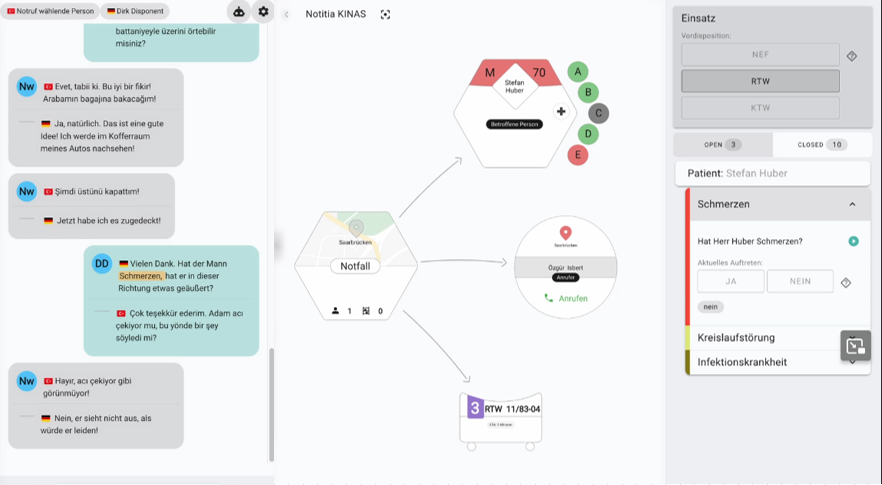This screenshot has width=882, height=485.
Task: Click the Notitia KINAS title
Action: click(336, 14)
